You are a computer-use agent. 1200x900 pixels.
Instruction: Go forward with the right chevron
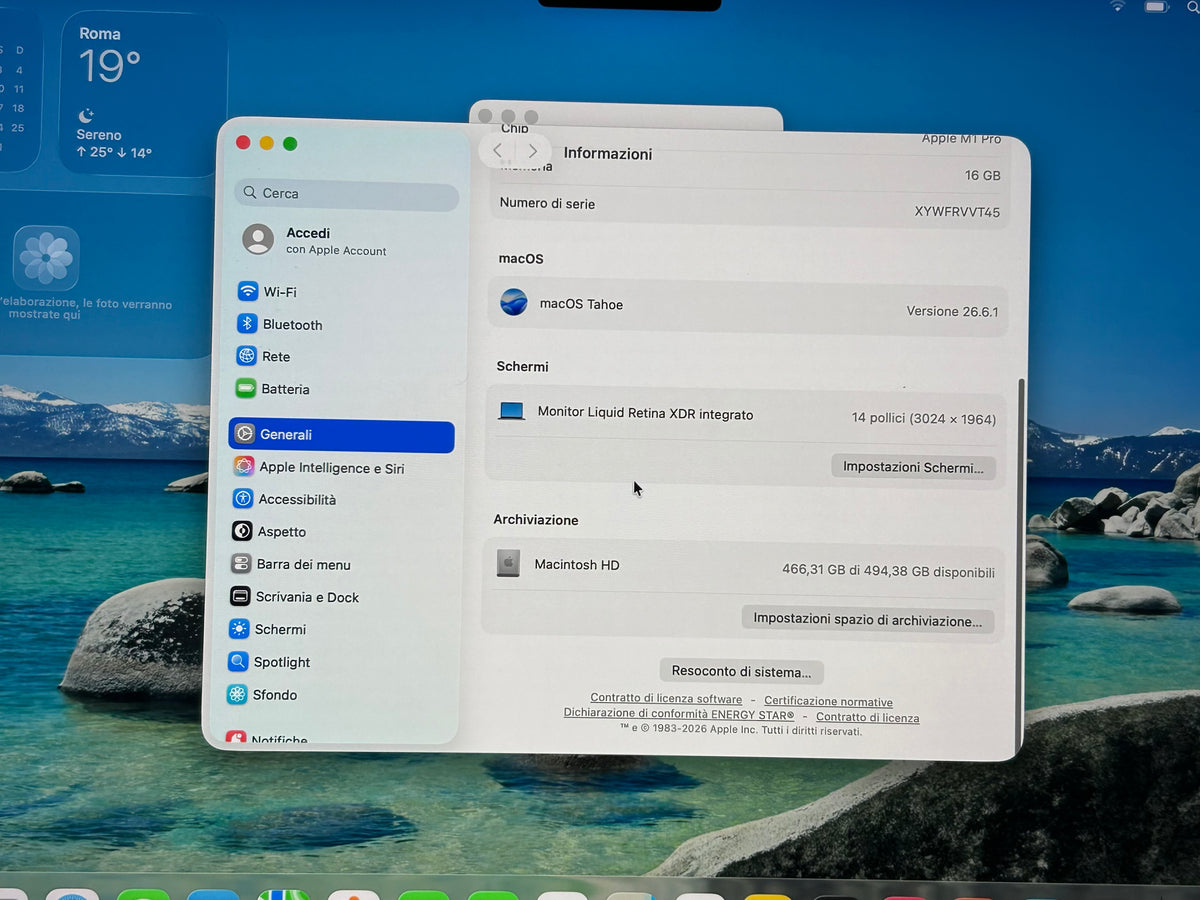click(533, 151)
